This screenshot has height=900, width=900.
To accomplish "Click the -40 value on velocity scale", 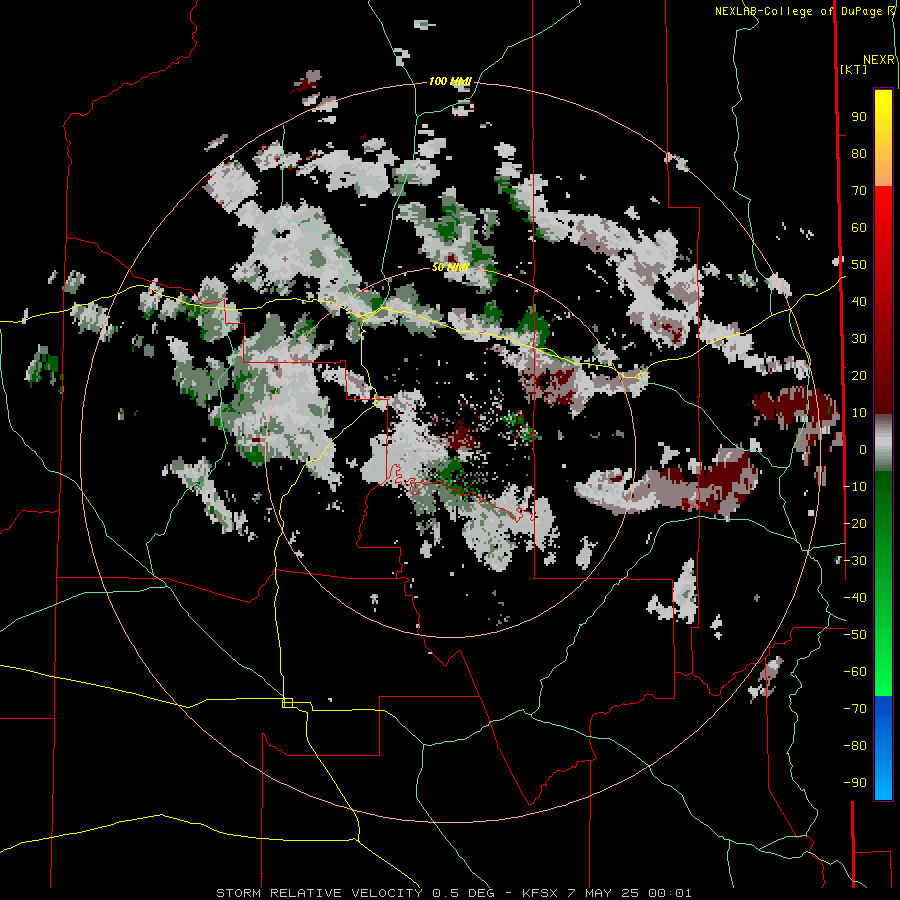I will click(855, 598).
